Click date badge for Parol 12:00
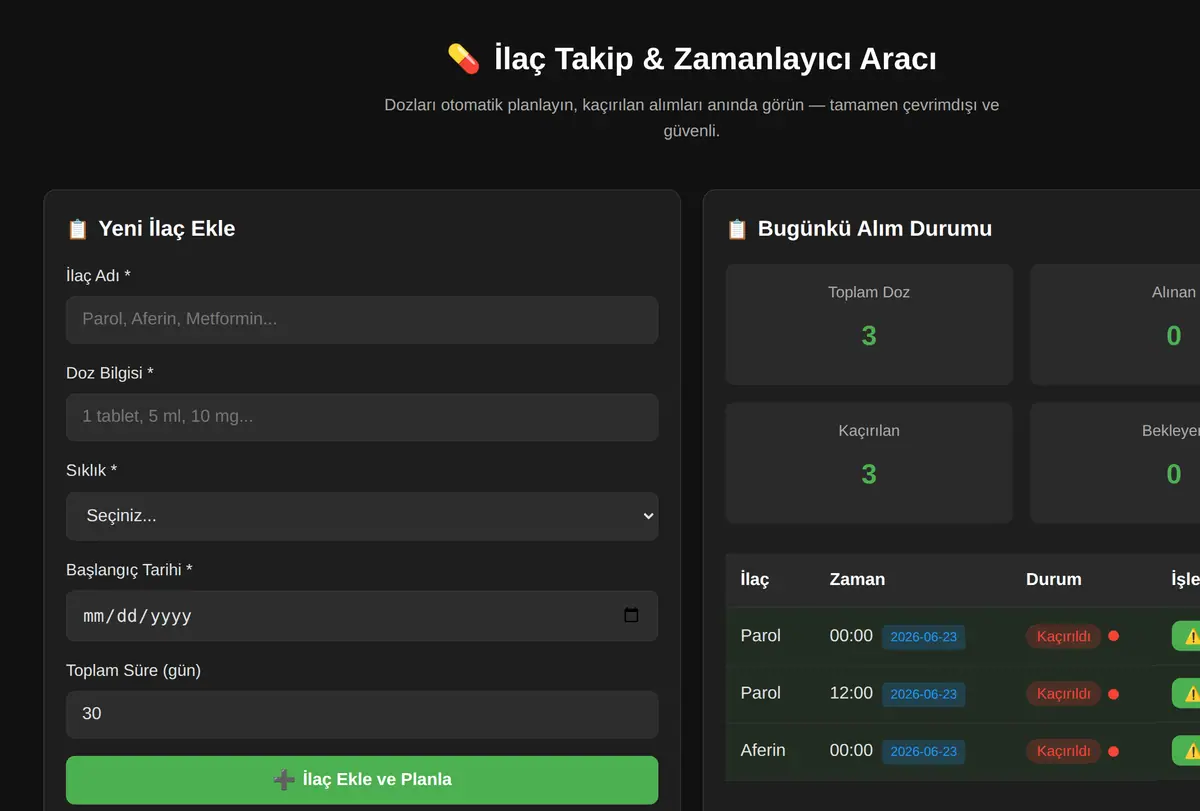 click(923, 694)
